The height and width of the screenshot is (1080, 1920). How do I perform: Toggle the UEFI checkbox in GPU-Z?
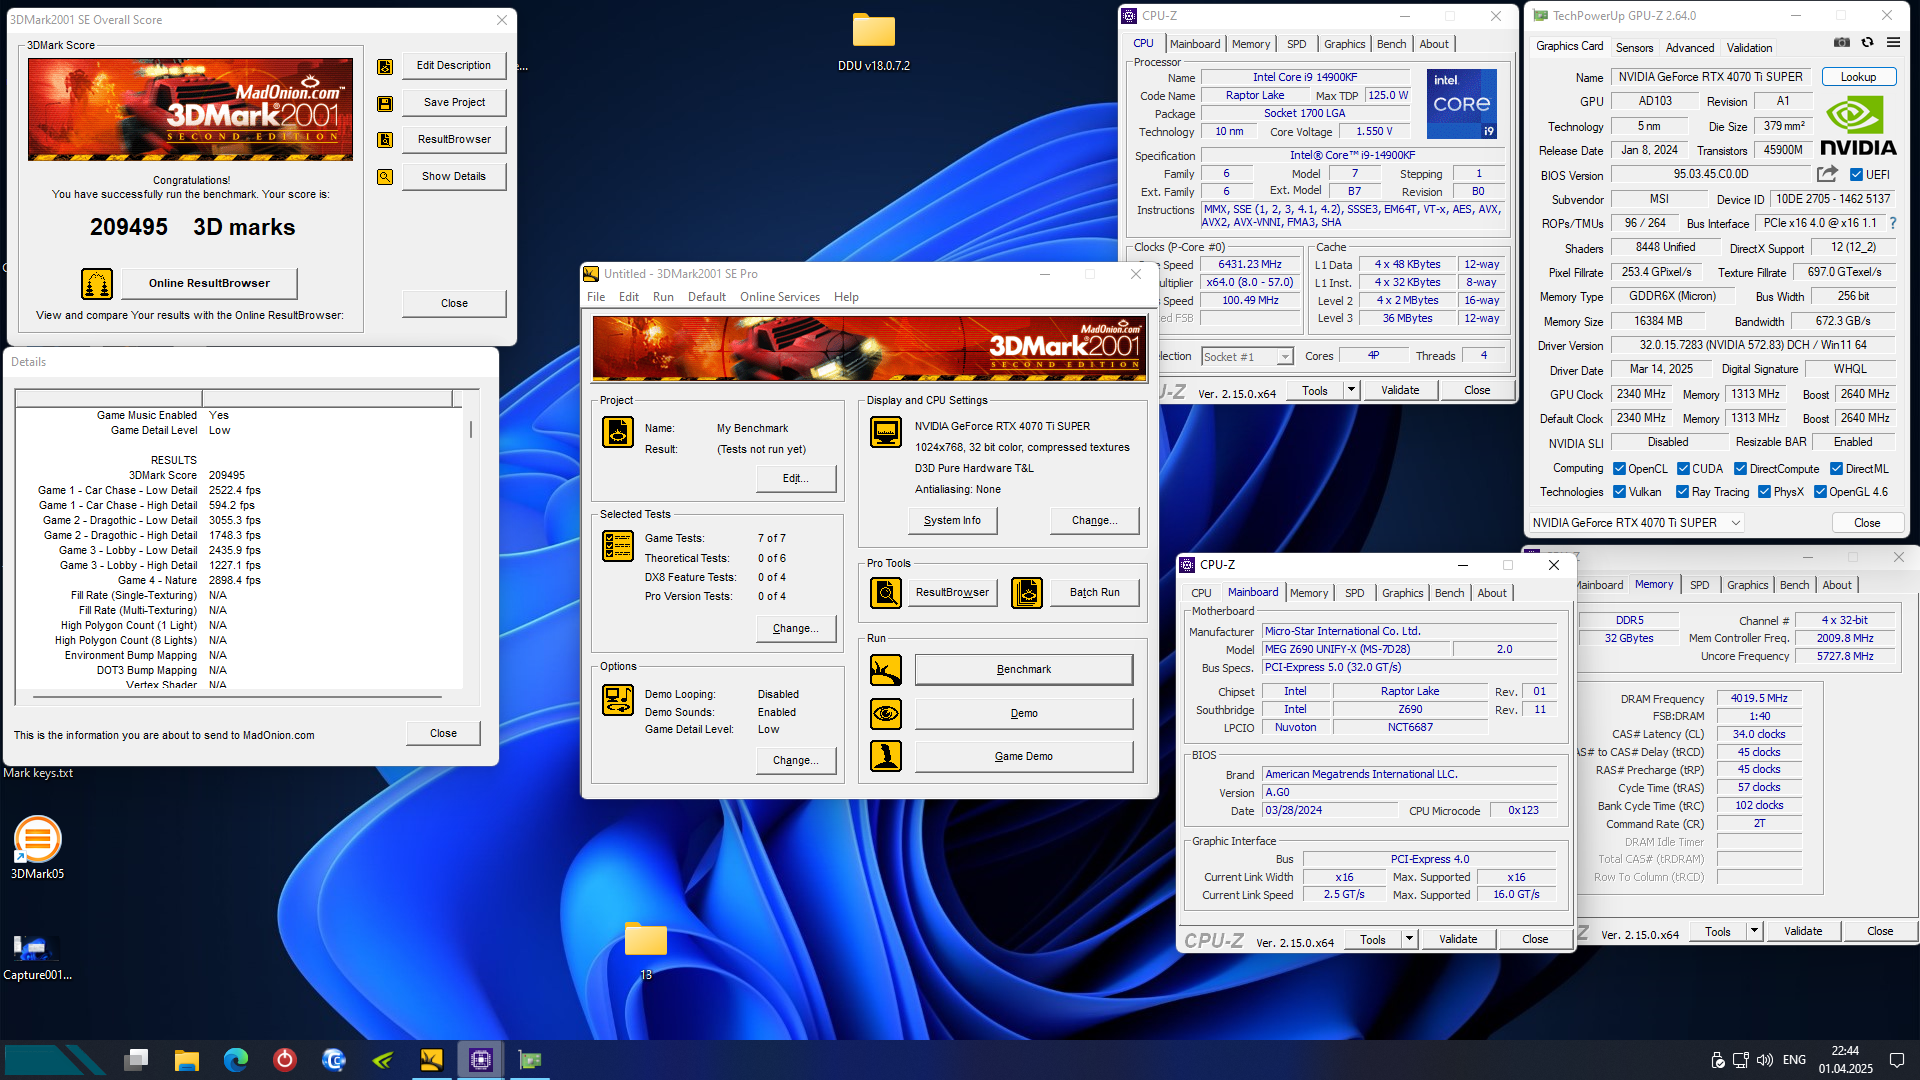click(x=1856, y=175)
